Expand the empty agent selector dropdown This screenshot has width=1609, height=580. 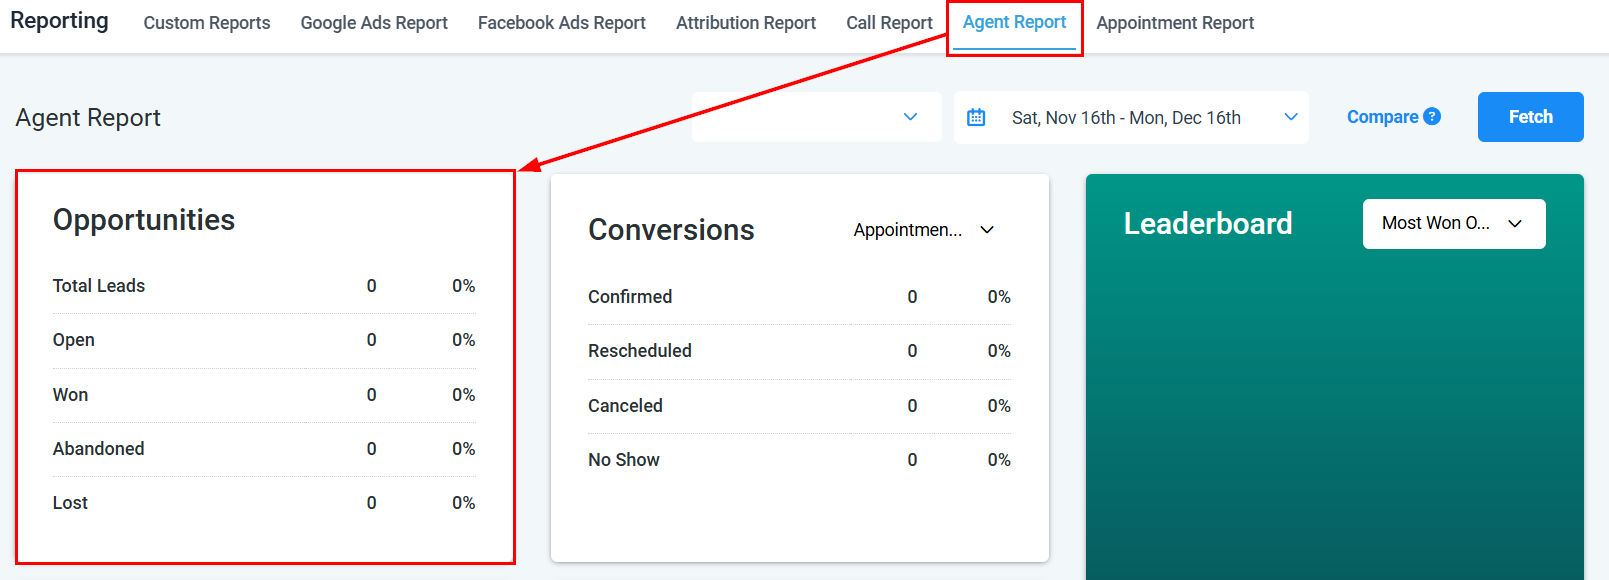(816, 117)
